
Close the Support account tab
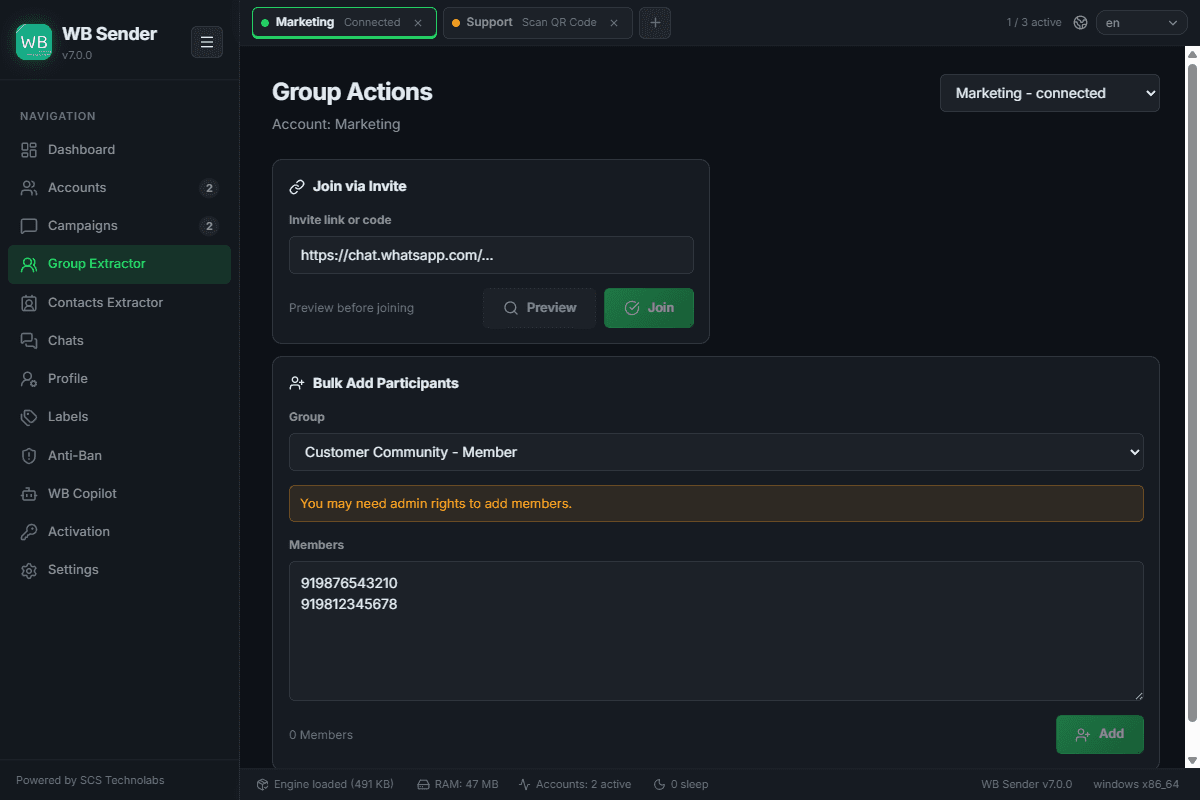[614, 23]
